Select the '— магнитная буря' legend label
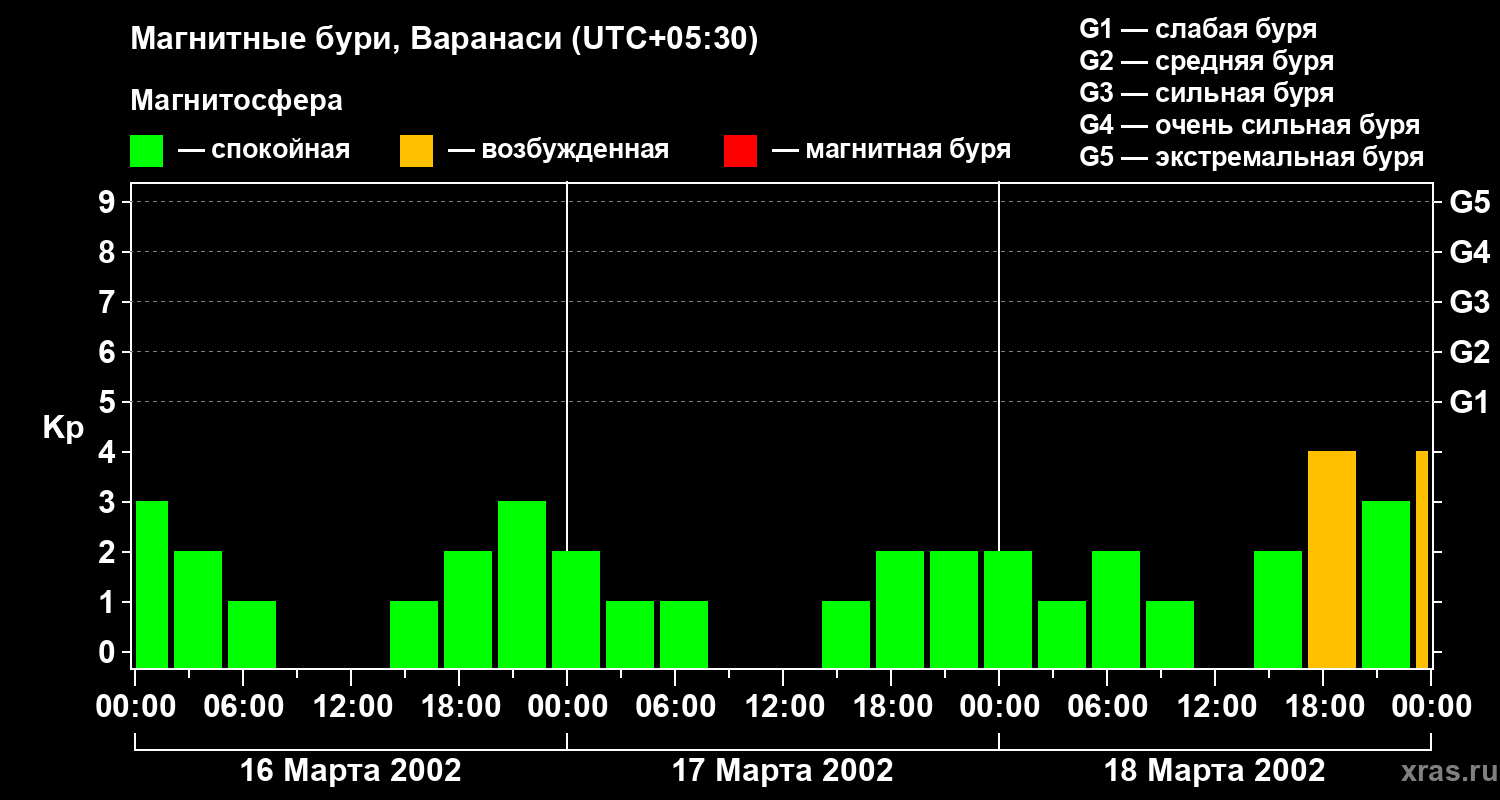The image size is (1500, 800). click(x=891, y=150)
